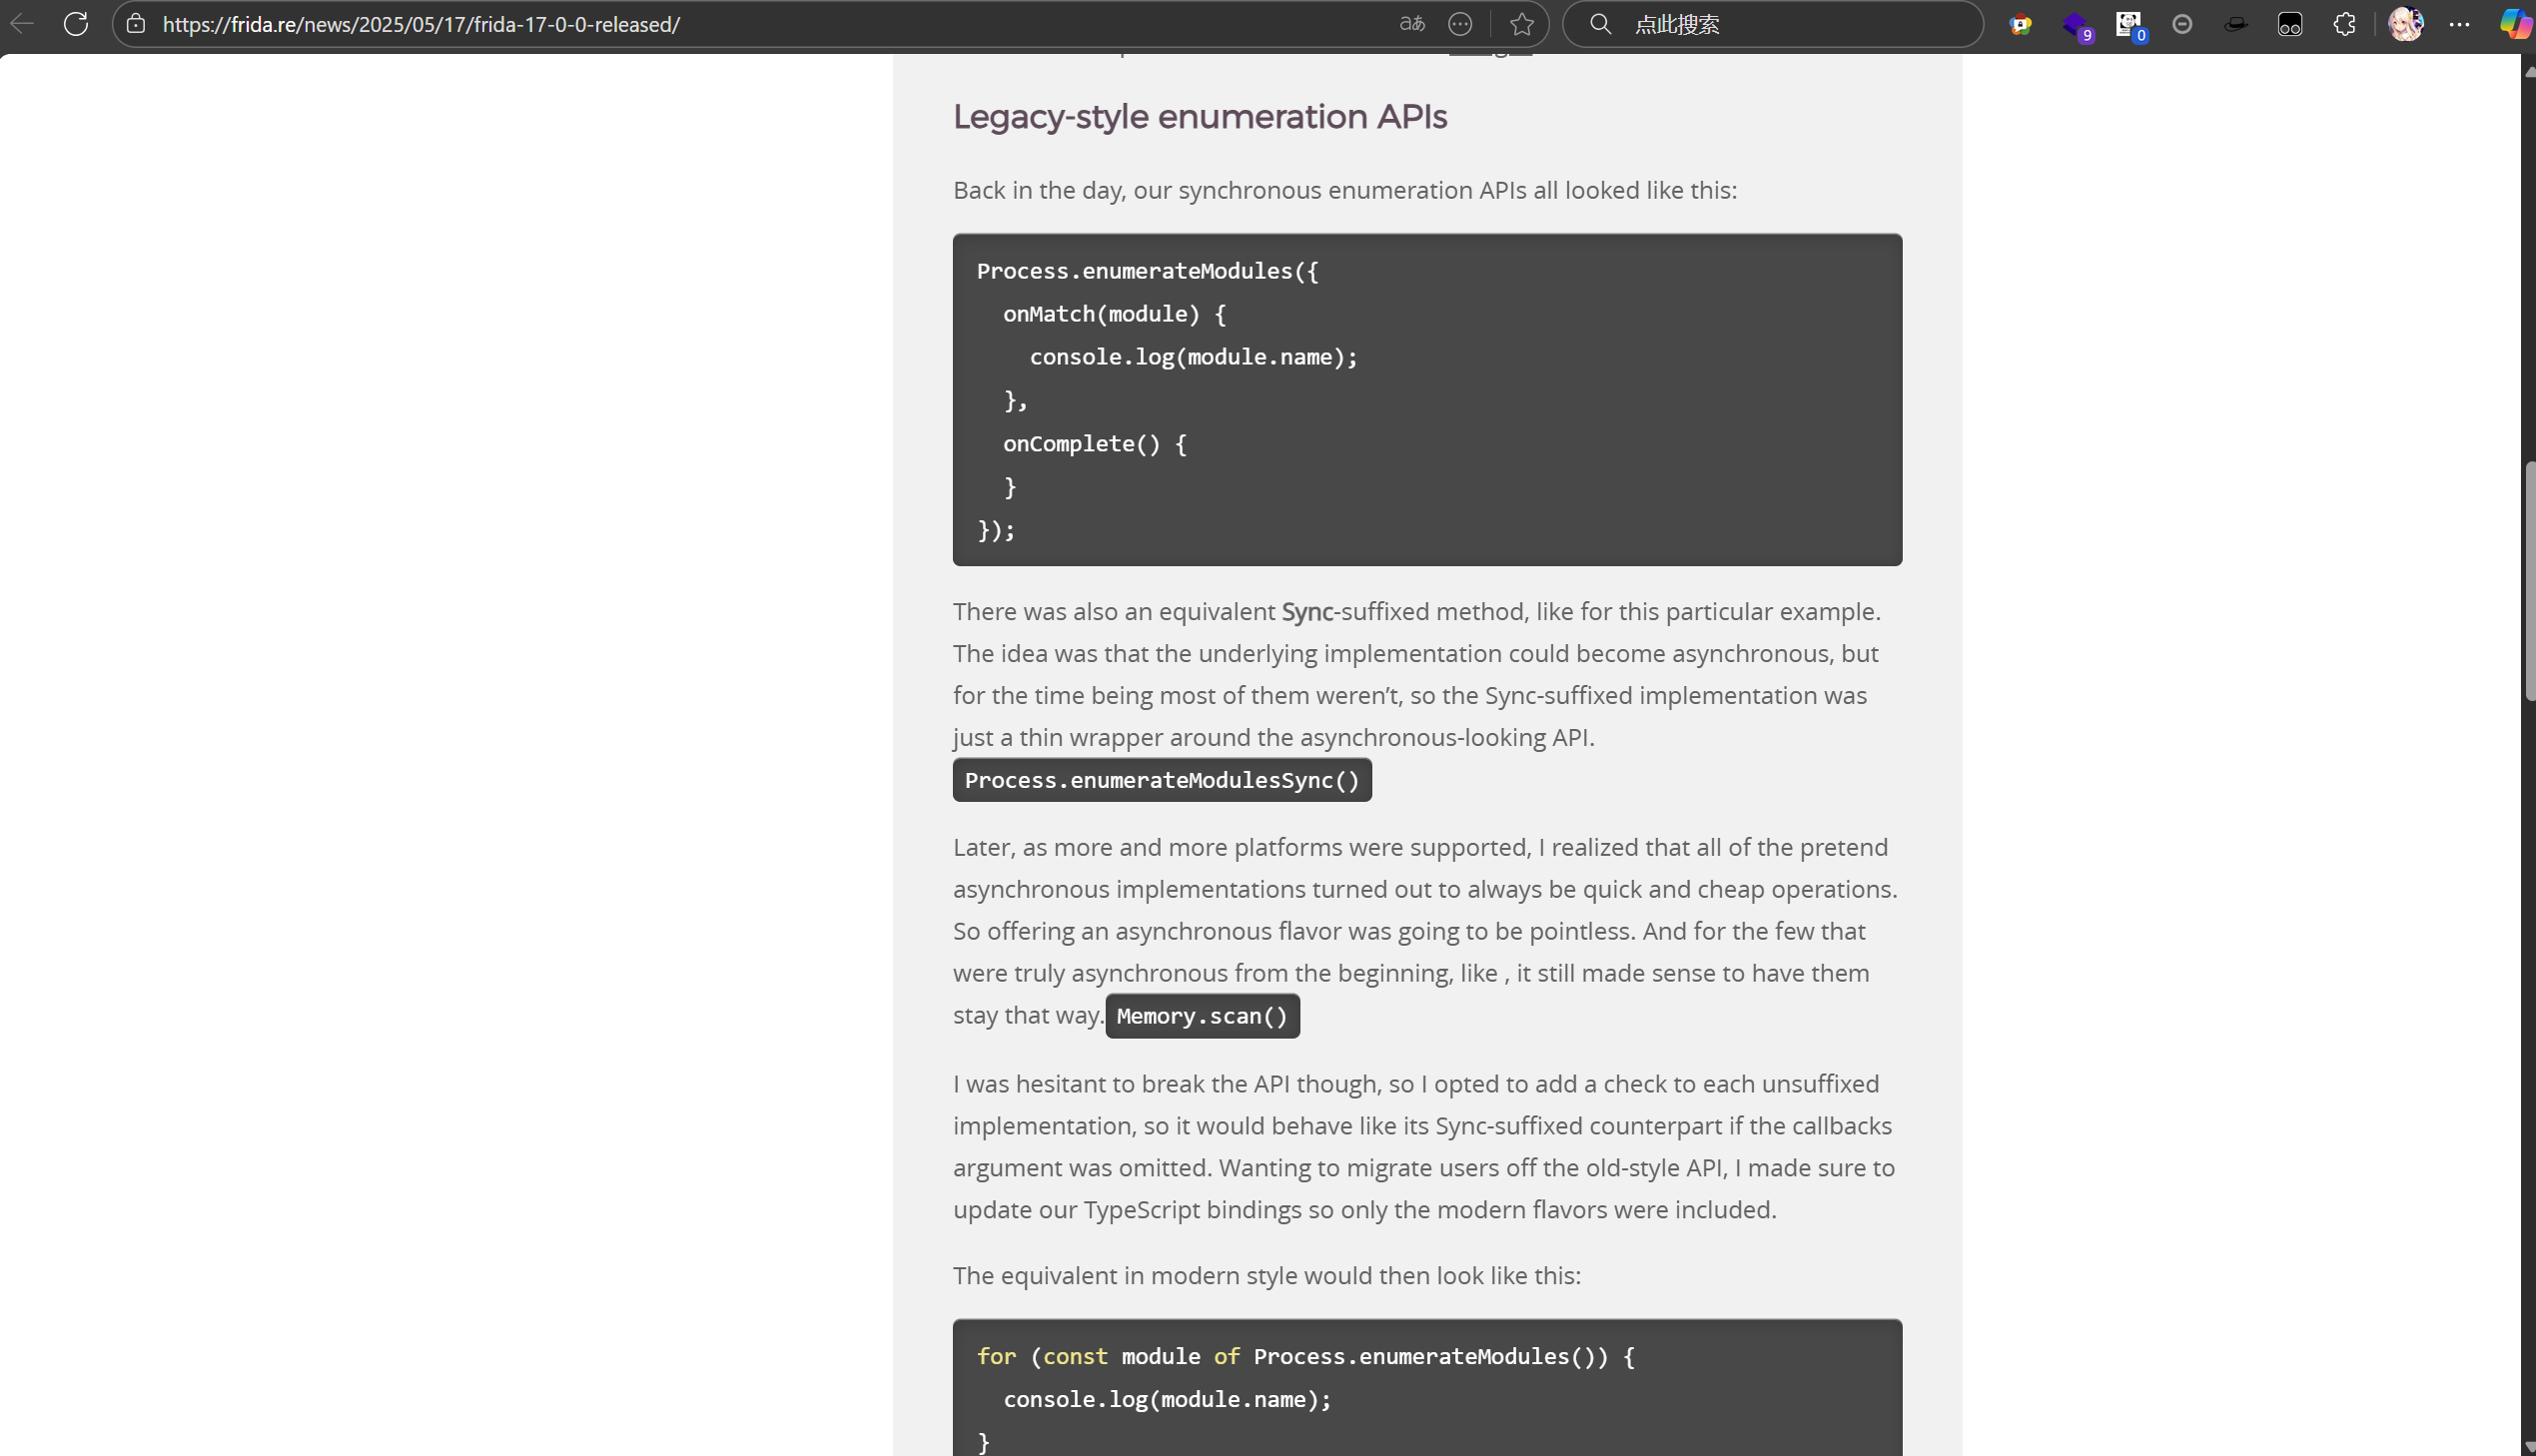
Task: Click the 点此搜索 search box
Action: (x=1773, y=24)
